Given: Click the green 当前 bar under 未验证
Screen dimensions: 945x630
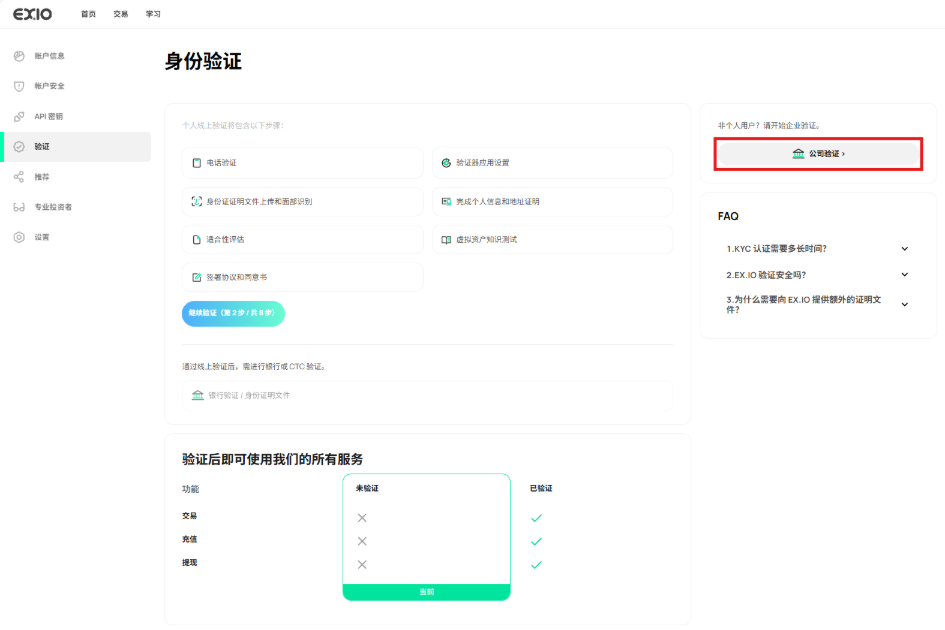Looking at the screenshot, I should tap(426, 592).
